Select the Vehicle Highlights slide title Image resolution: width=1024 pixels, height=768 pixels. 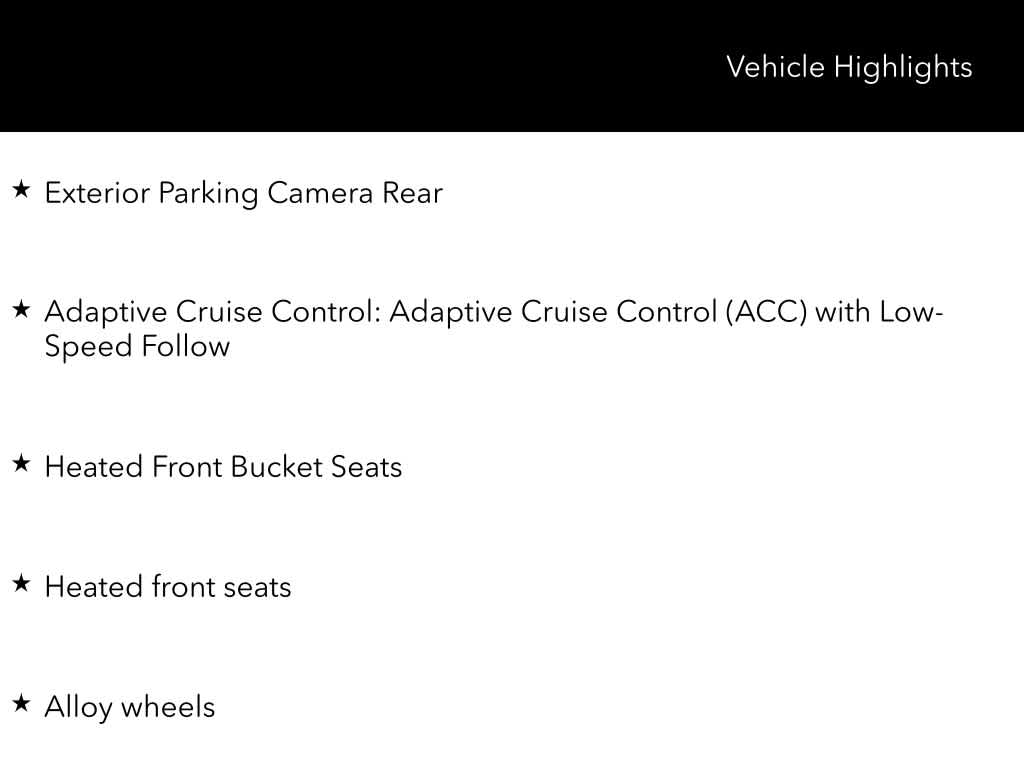848,67
